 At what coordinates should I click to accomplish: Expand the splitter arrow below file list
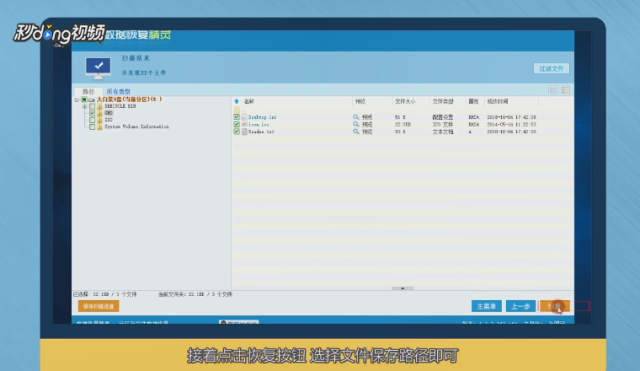click(402, 288)
